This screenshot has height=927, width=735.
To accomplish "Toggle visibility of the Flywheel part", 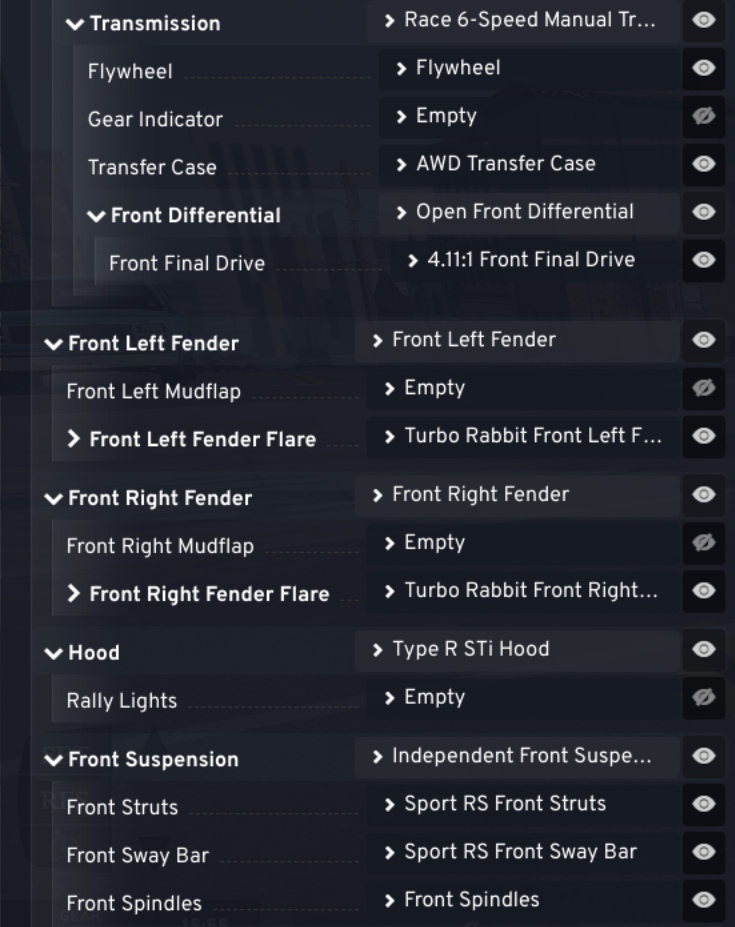I will [704, 69].
